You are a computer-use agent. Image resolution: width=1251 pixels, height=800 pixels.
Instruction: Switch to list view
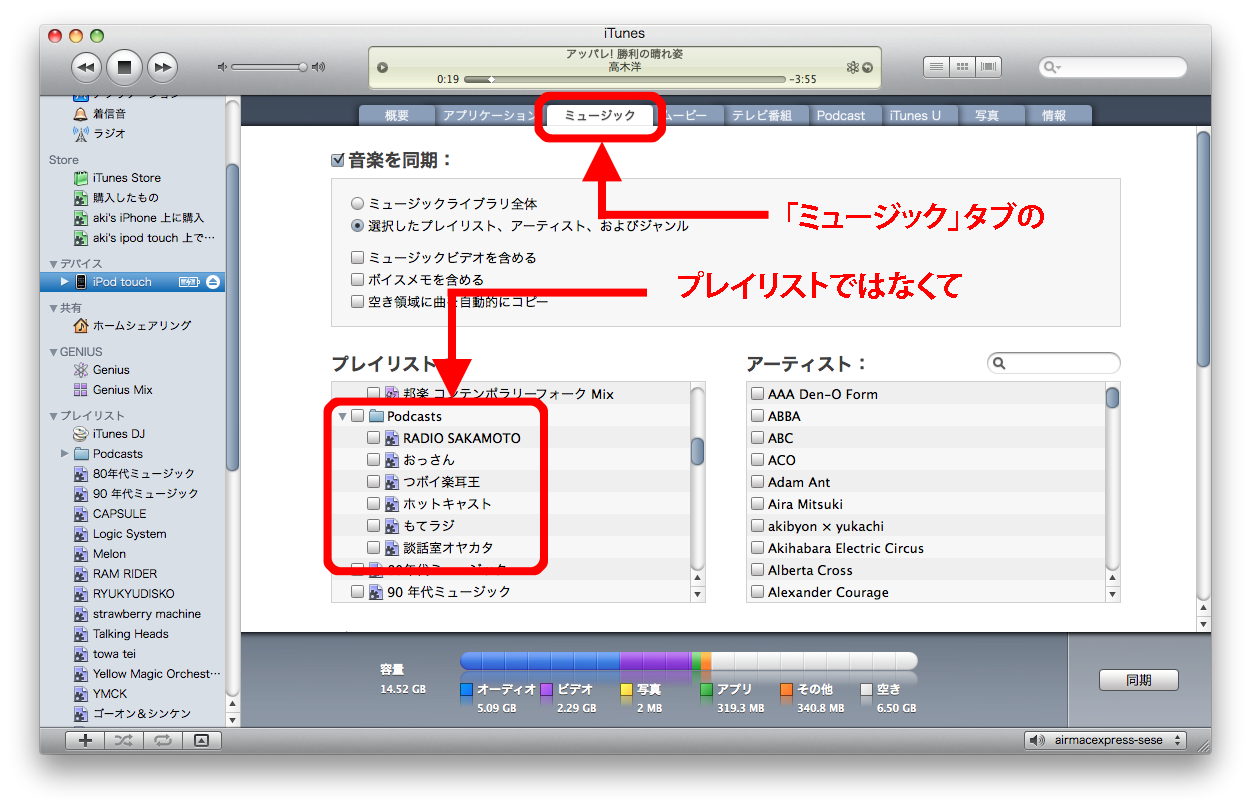tap(936, 67)
